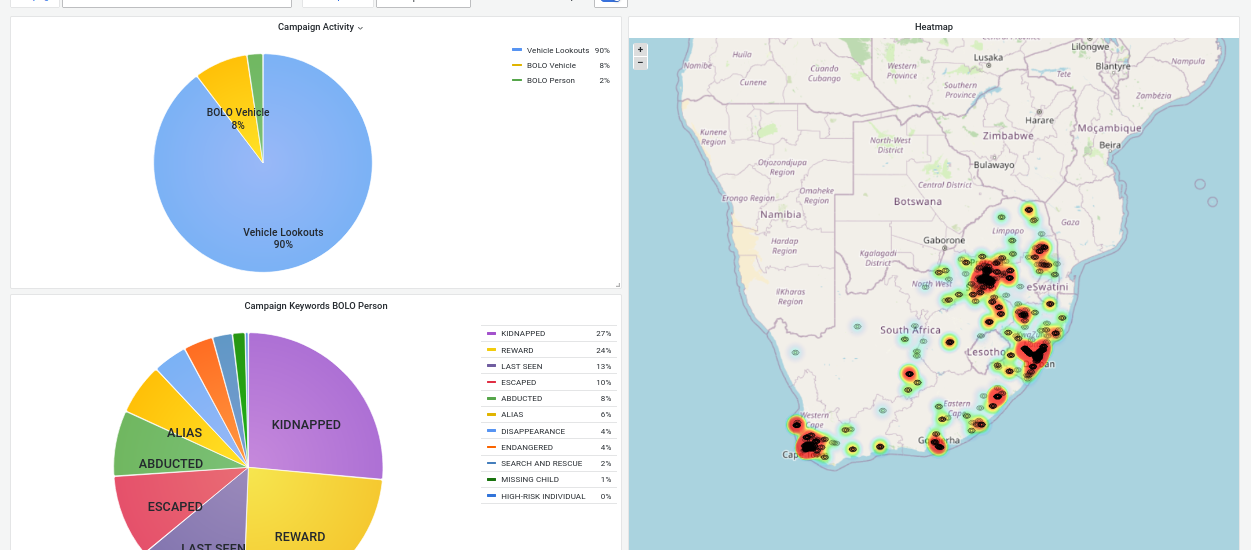This screenshot has height=550, width=1251.
Task: Click the Hardap Region label on the map
Action: point(784,246)
